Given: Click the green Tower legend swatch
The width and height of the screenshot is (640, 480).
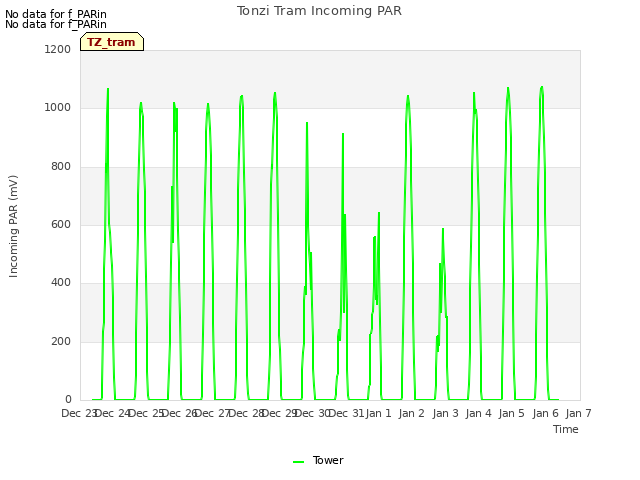Looking at the screenshot, I should click(x=298, y=462).
